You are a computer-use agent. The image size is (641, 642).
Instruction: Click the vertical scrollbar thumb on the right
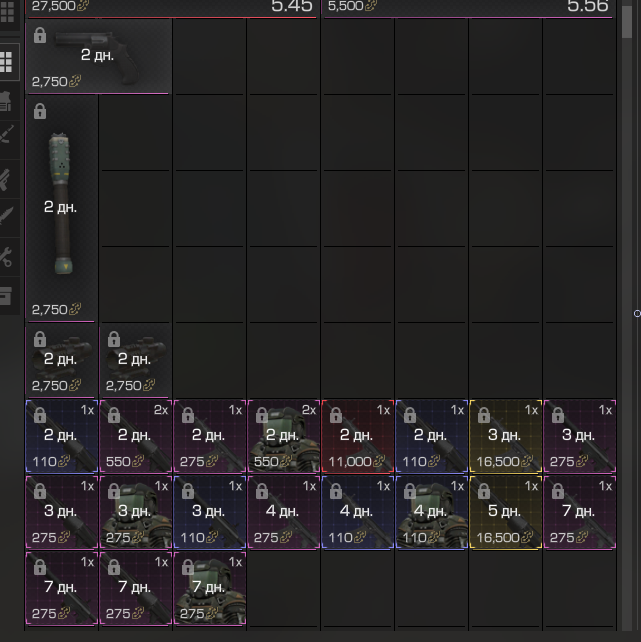[x=627, y=23]
